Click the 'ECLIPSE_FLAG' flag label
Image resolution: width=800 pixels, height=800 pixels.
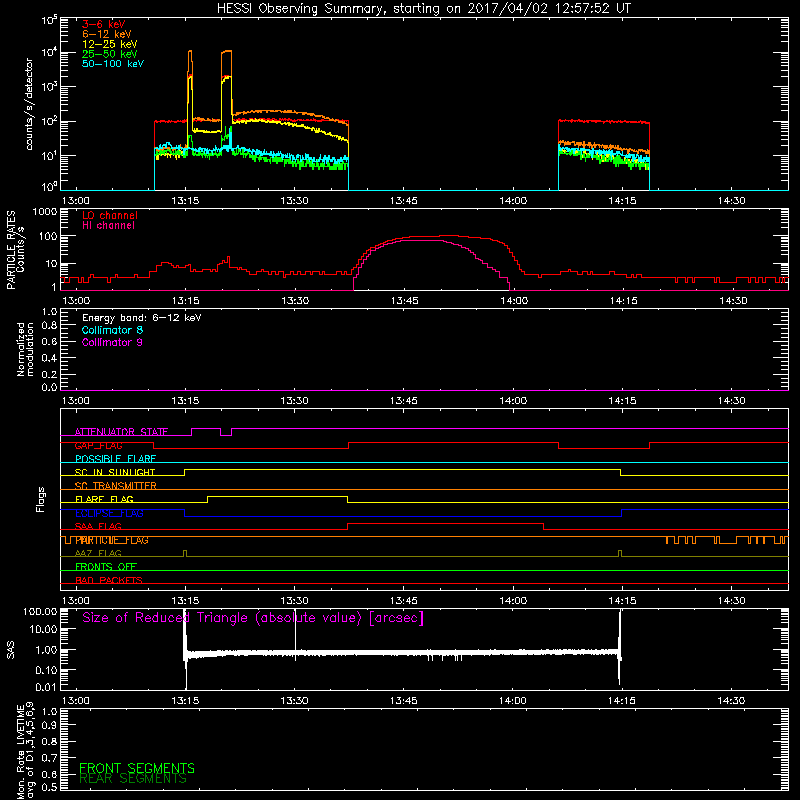[109, 513]
